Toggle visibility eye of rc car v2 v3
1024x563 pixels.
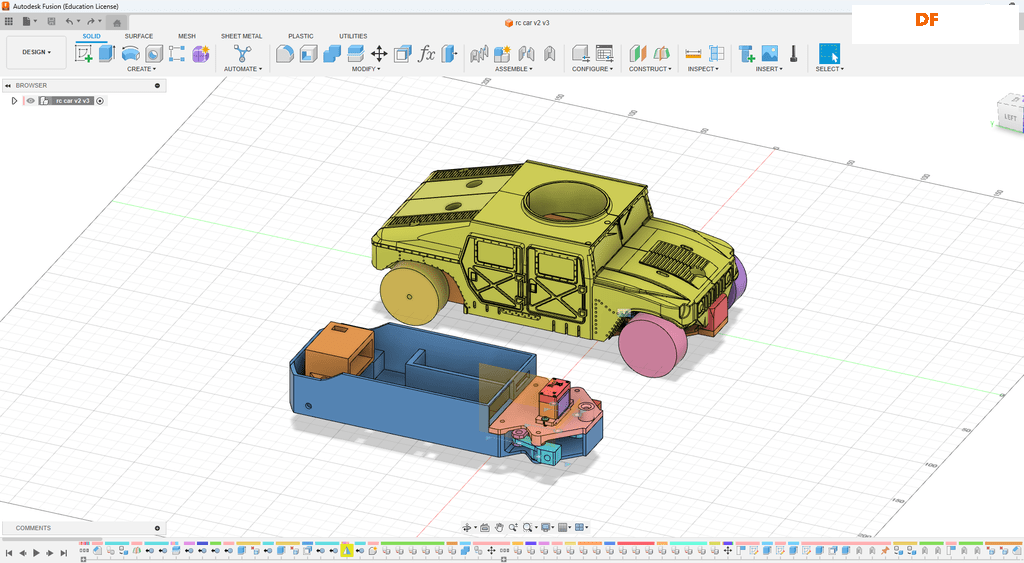(30, 101)
